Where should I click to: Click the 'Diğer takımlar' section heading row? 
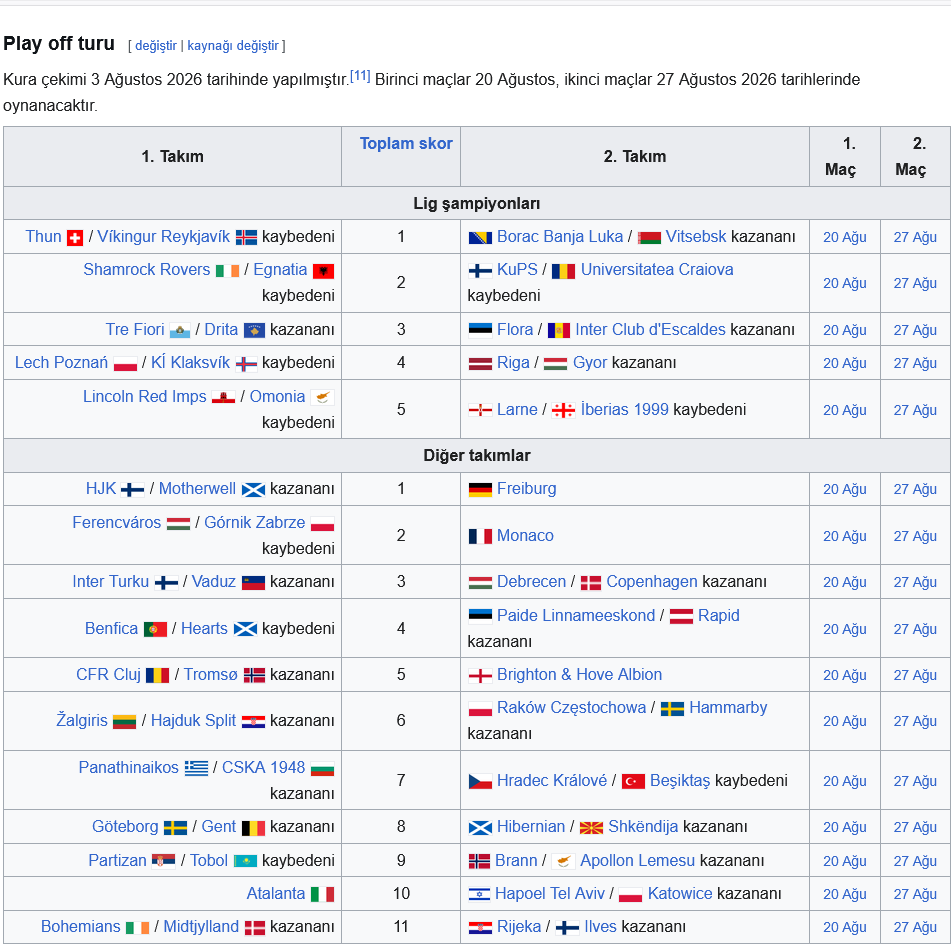click(x=477, y=455)
